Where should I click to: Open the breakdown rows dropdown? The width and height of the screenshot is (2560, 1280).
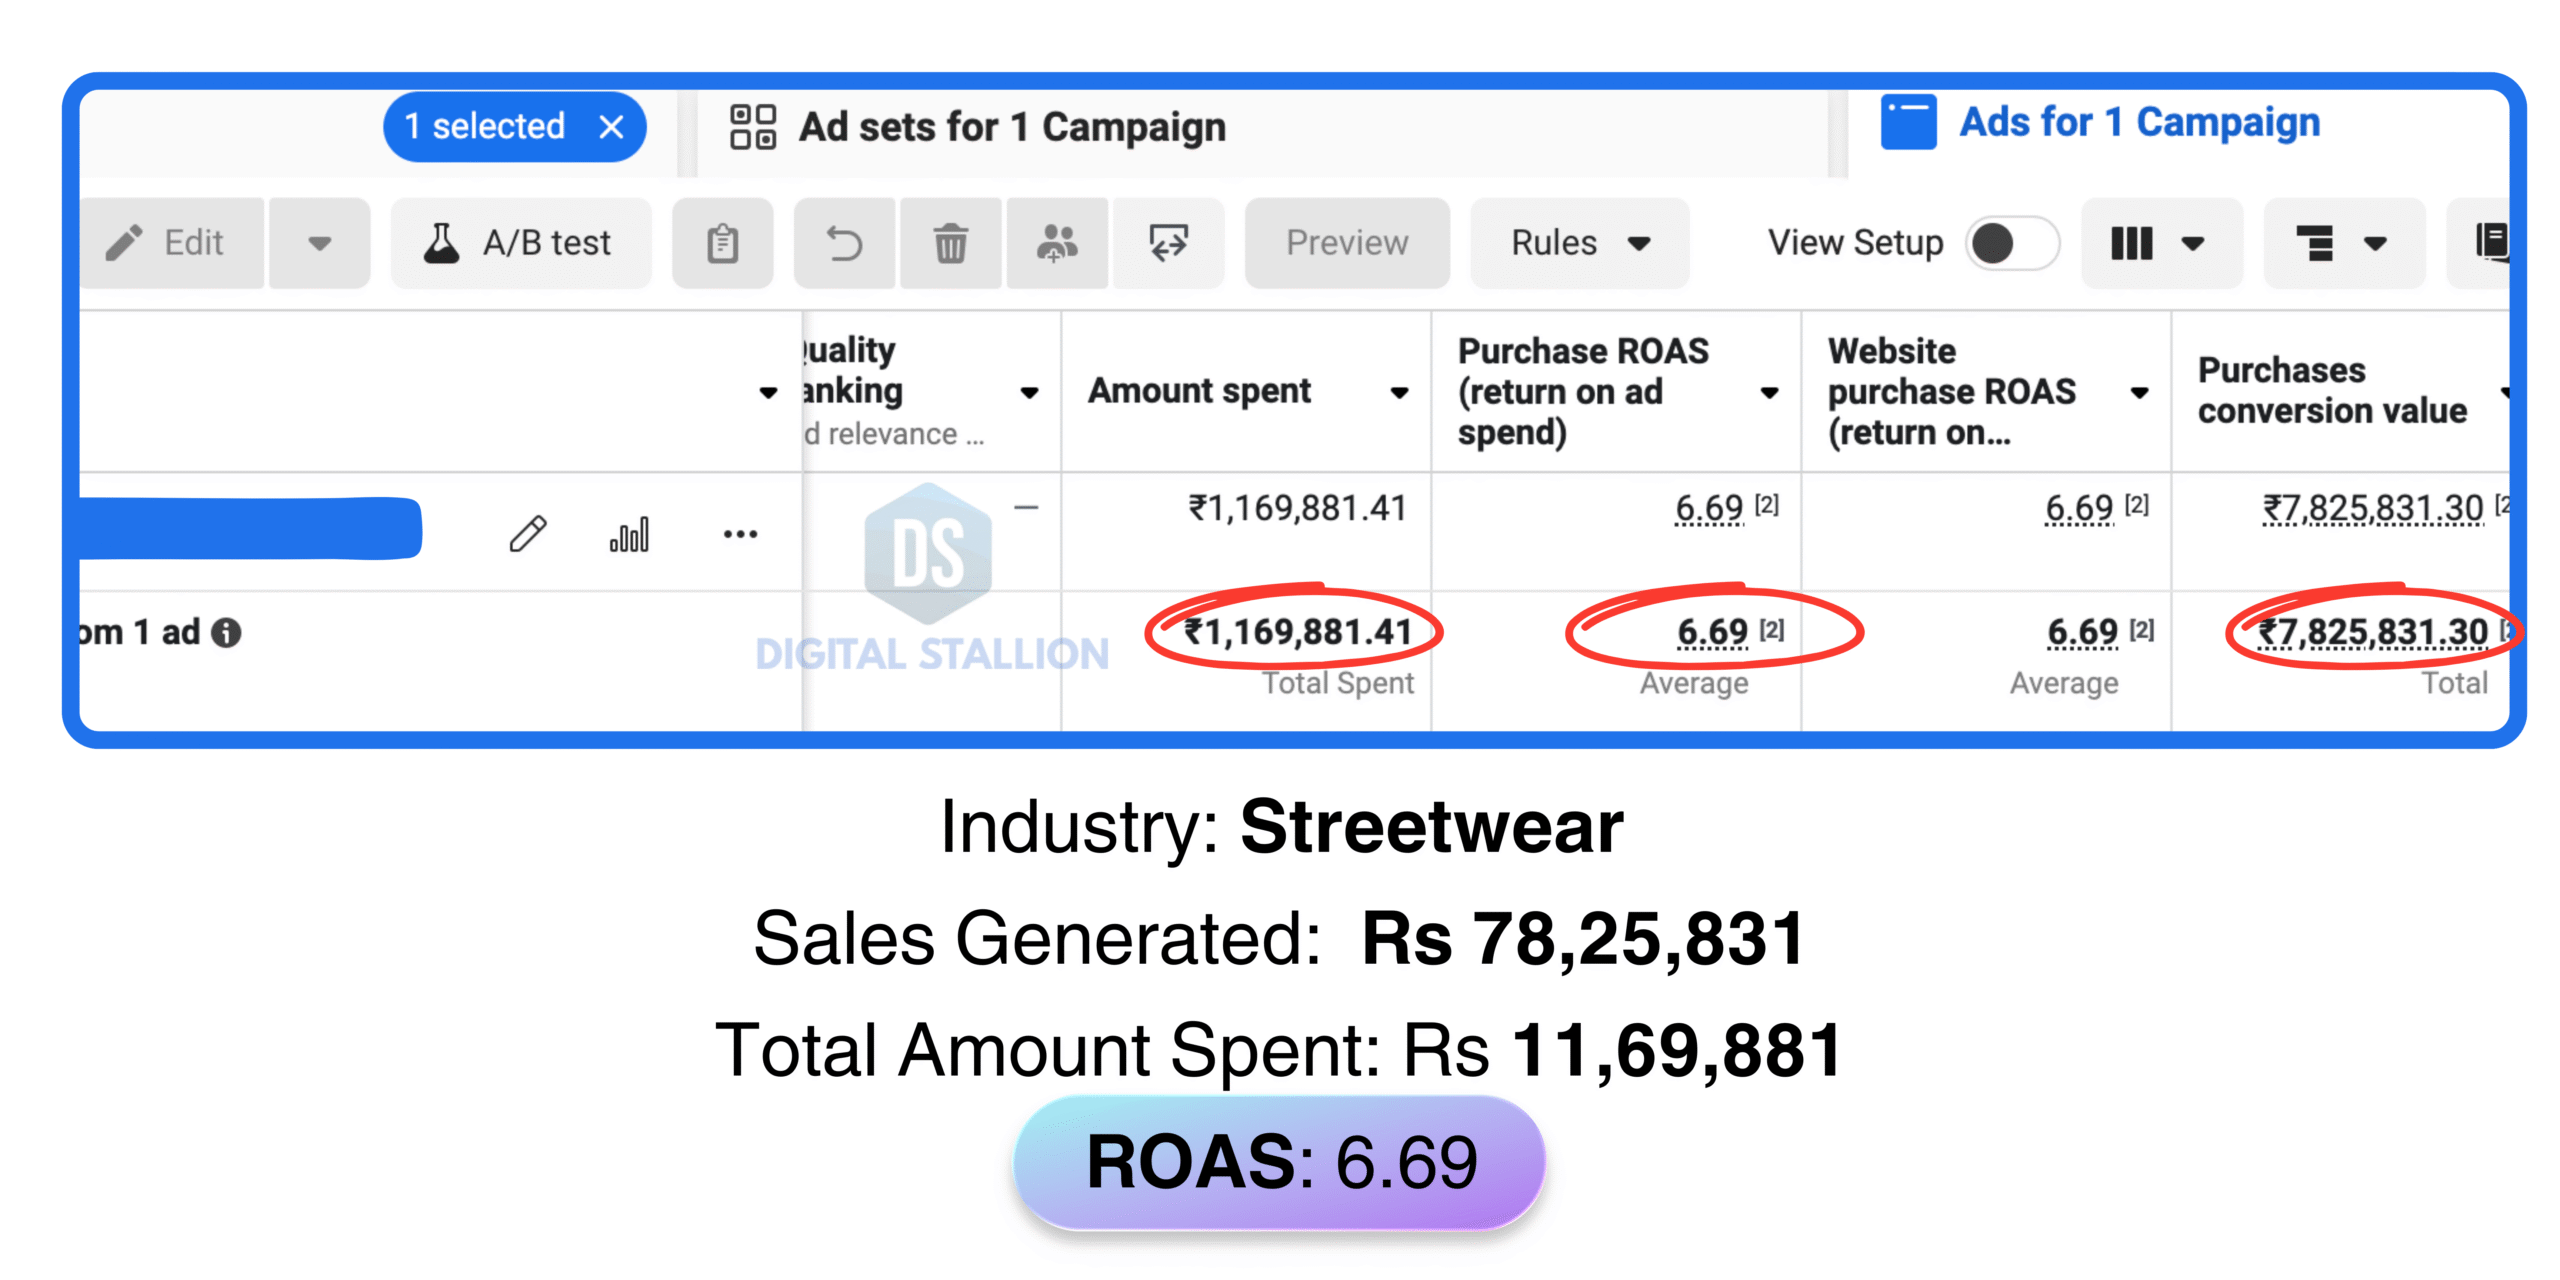pos(2342,243)
